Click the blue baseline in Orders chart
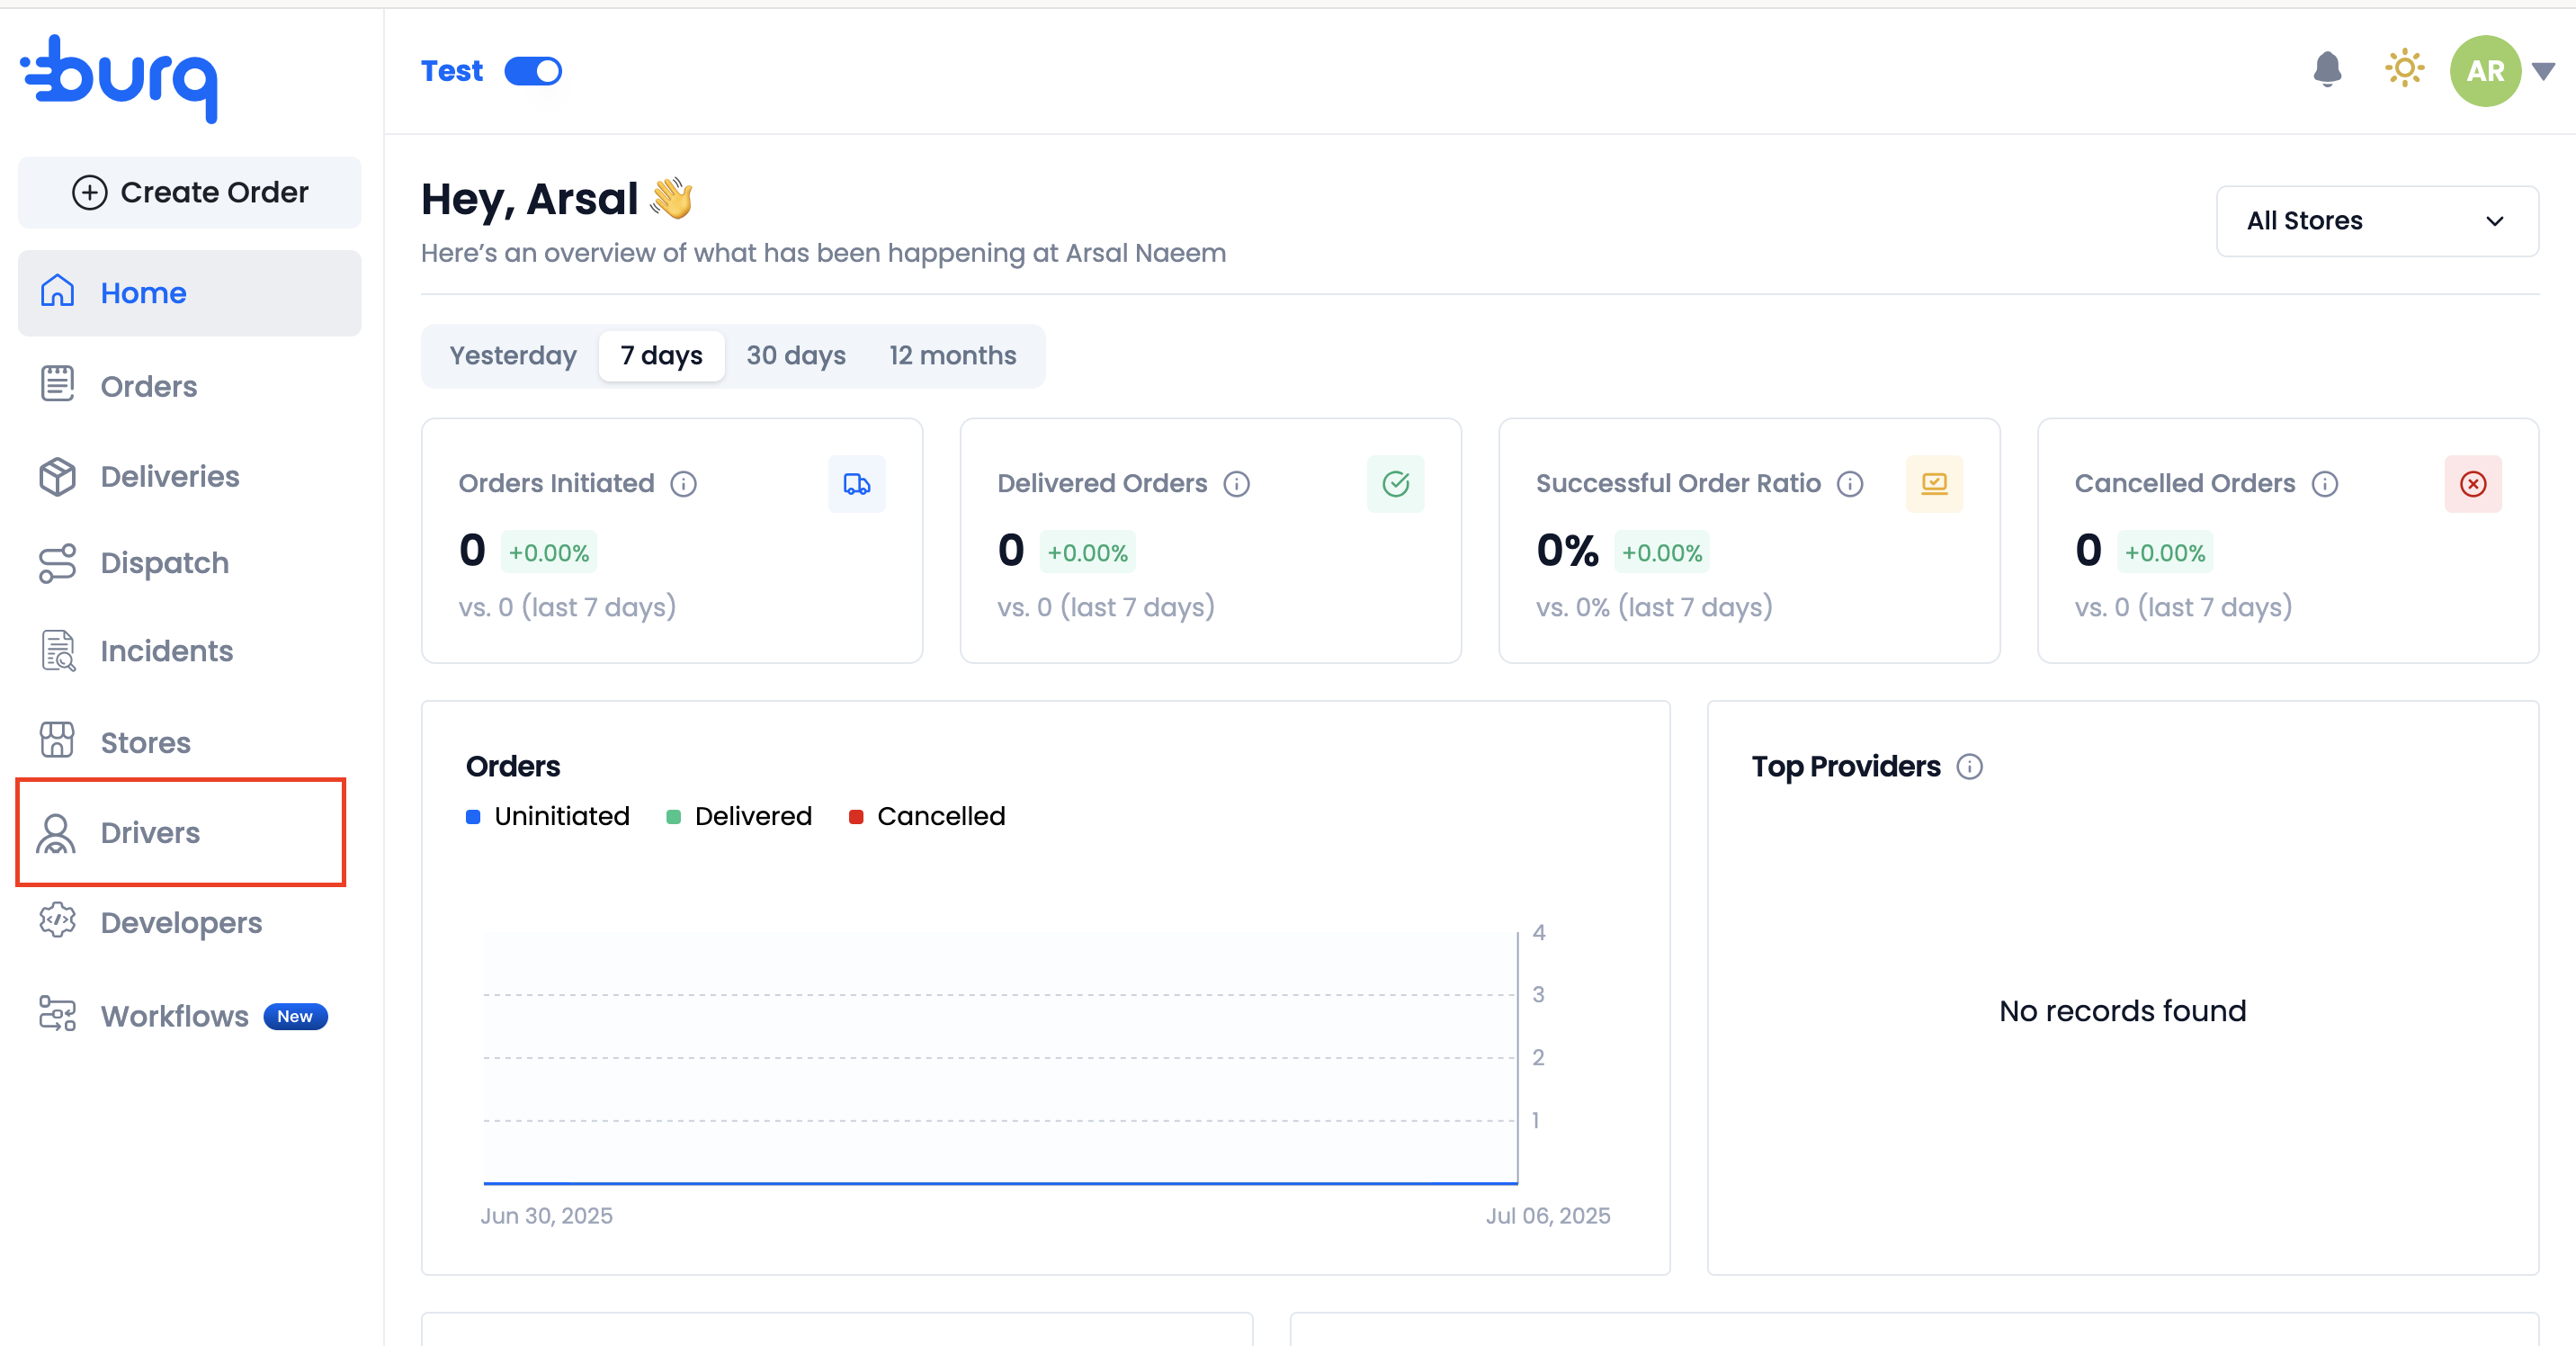This screenshot has width=2576, height=1346. click(1000, 1183)
